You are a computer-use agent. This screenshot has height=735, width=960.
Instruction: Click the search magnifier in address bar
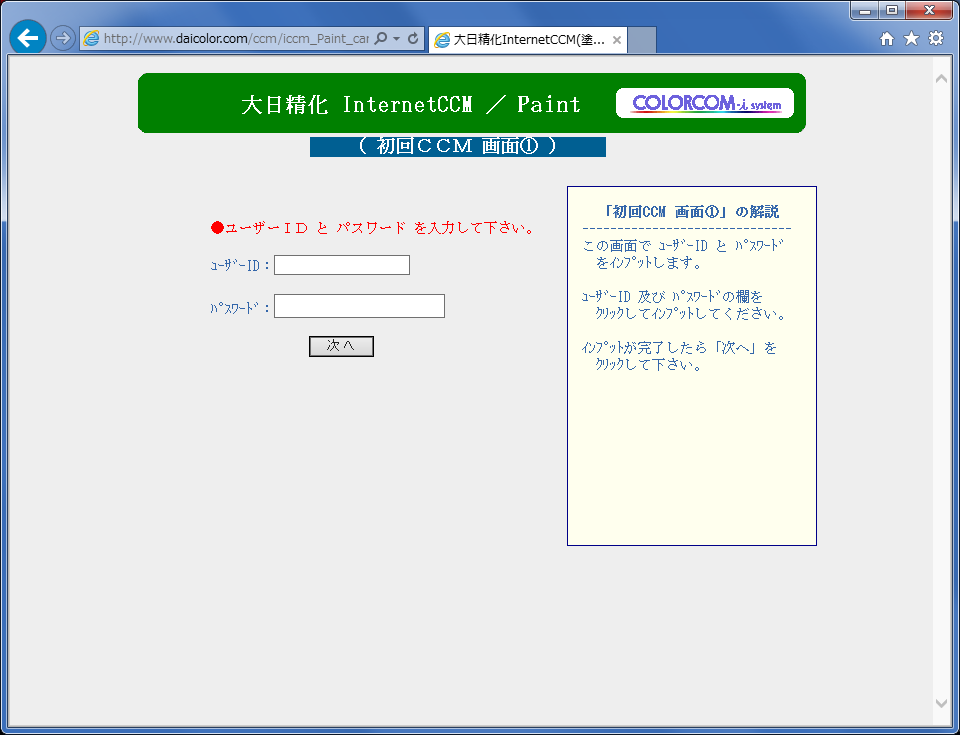(380, 39)
